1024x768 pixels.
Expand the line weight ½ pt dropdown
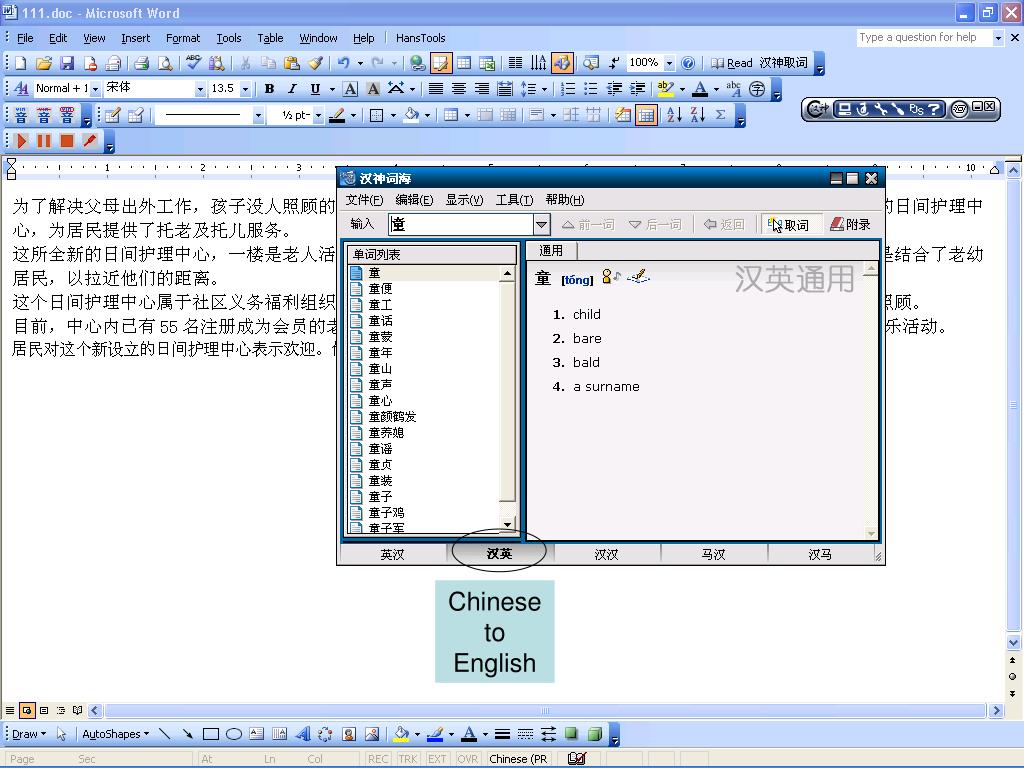[x=319, y=116]
